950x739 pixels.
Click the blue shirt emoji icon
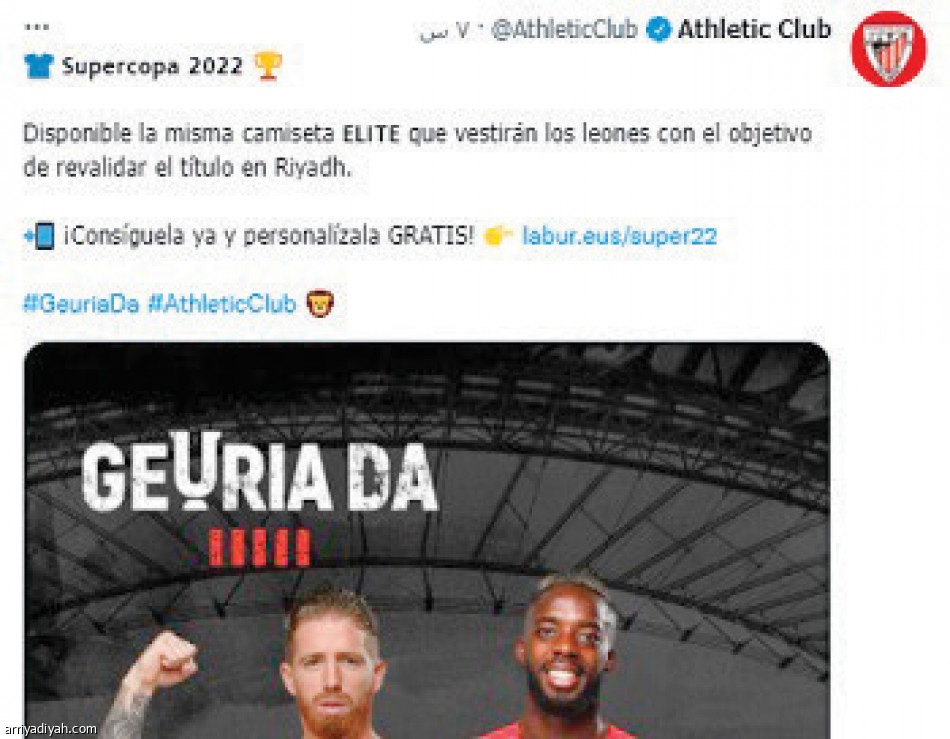point(39,66)
